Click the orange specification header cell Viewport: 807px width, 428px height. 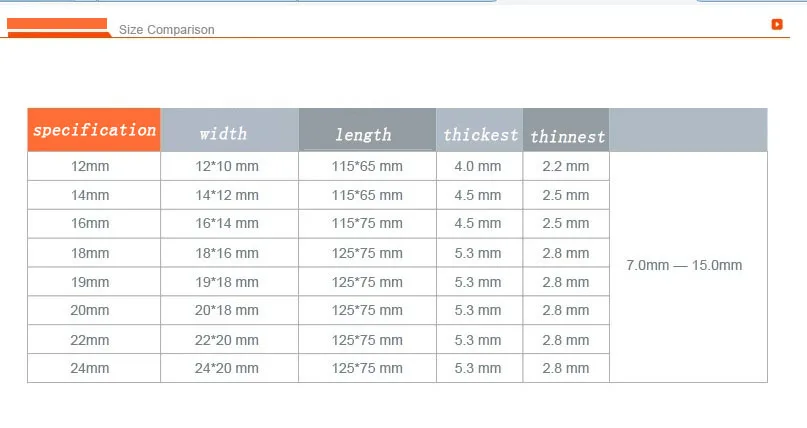(x=94, y=130)
